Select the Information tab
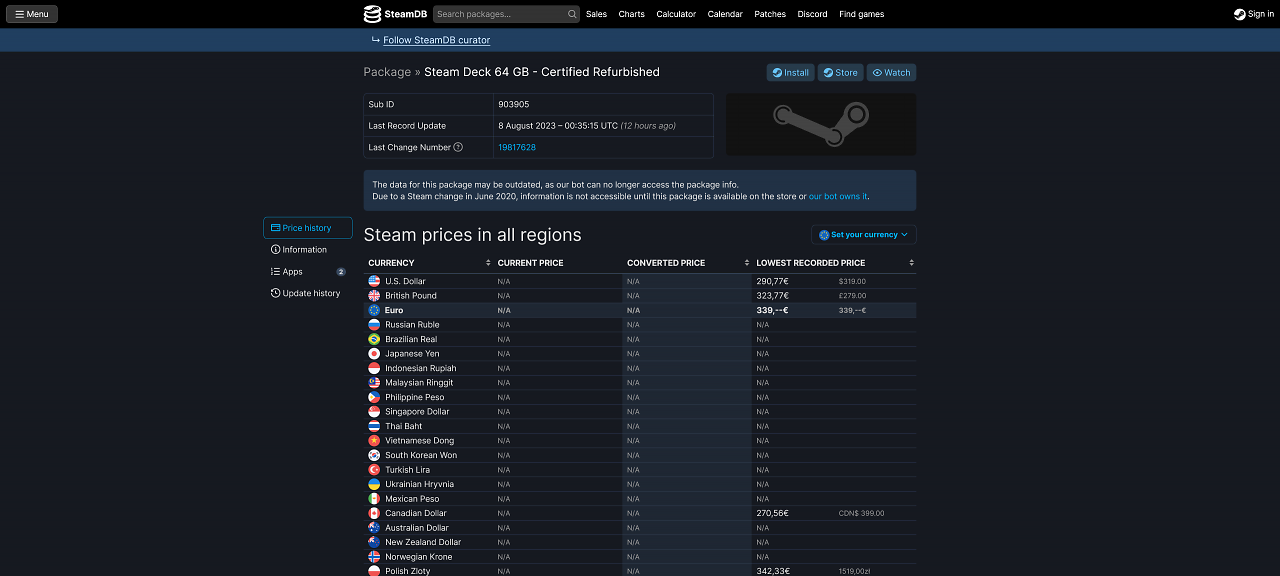This screenshot has height=576, width=1280. (x=308, y=250)
